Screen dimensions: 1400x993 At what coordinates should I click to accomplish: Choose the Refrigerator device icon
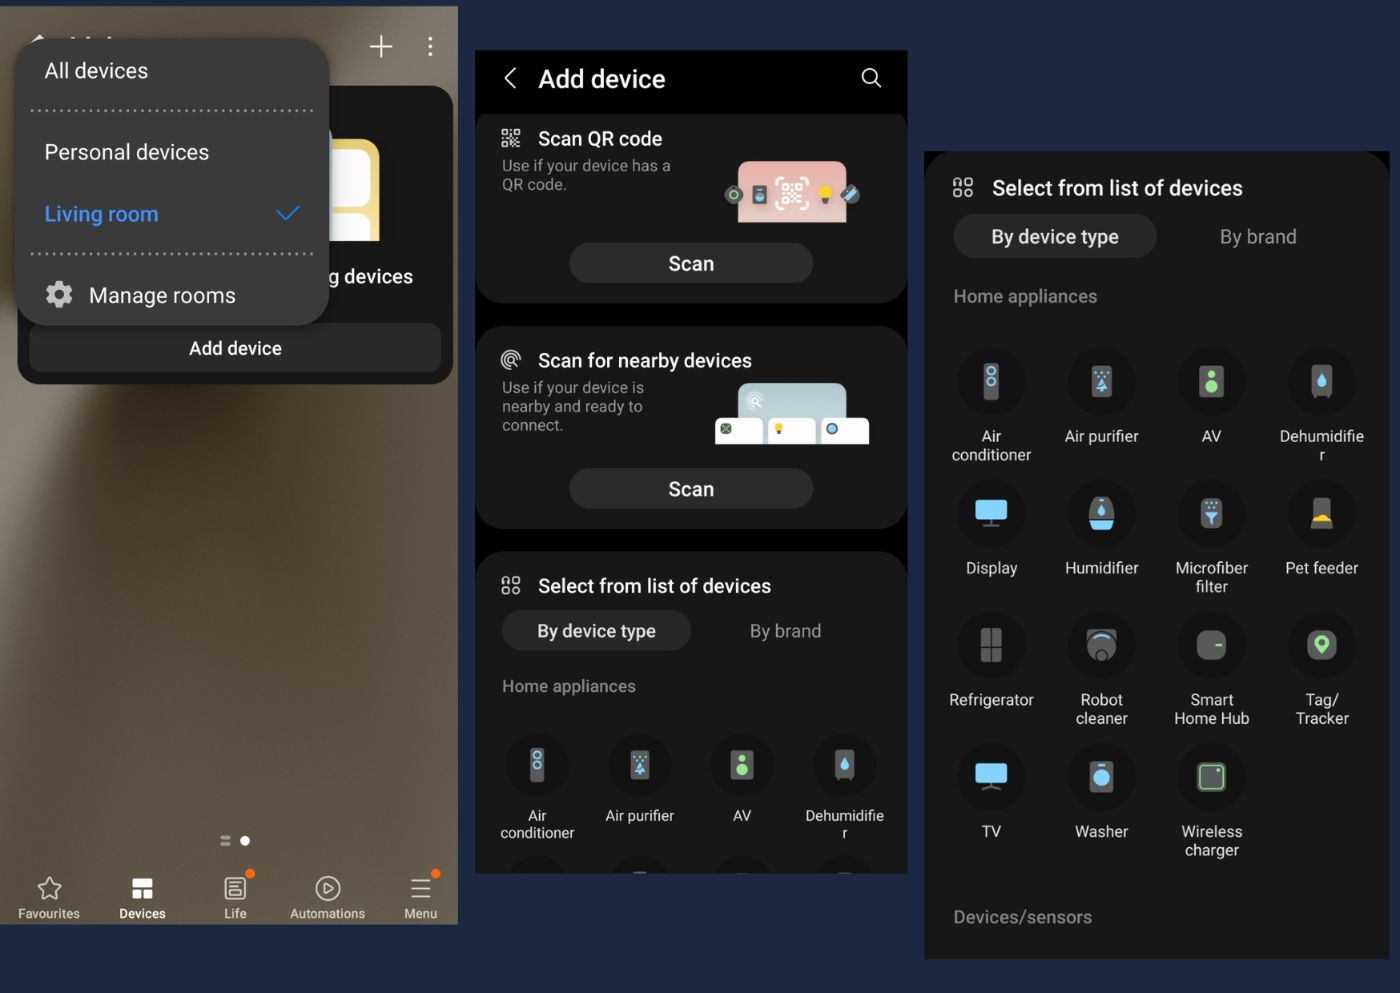(991, 646)
